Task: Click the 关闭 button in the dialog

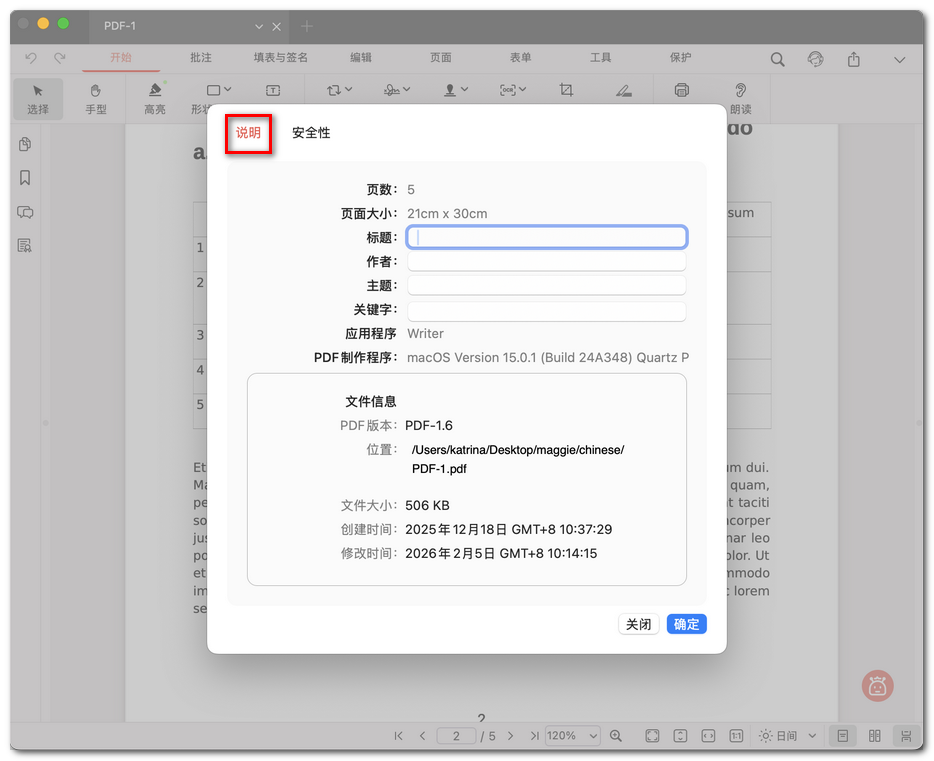Action: pyautogui.click(x=638, y=623)
